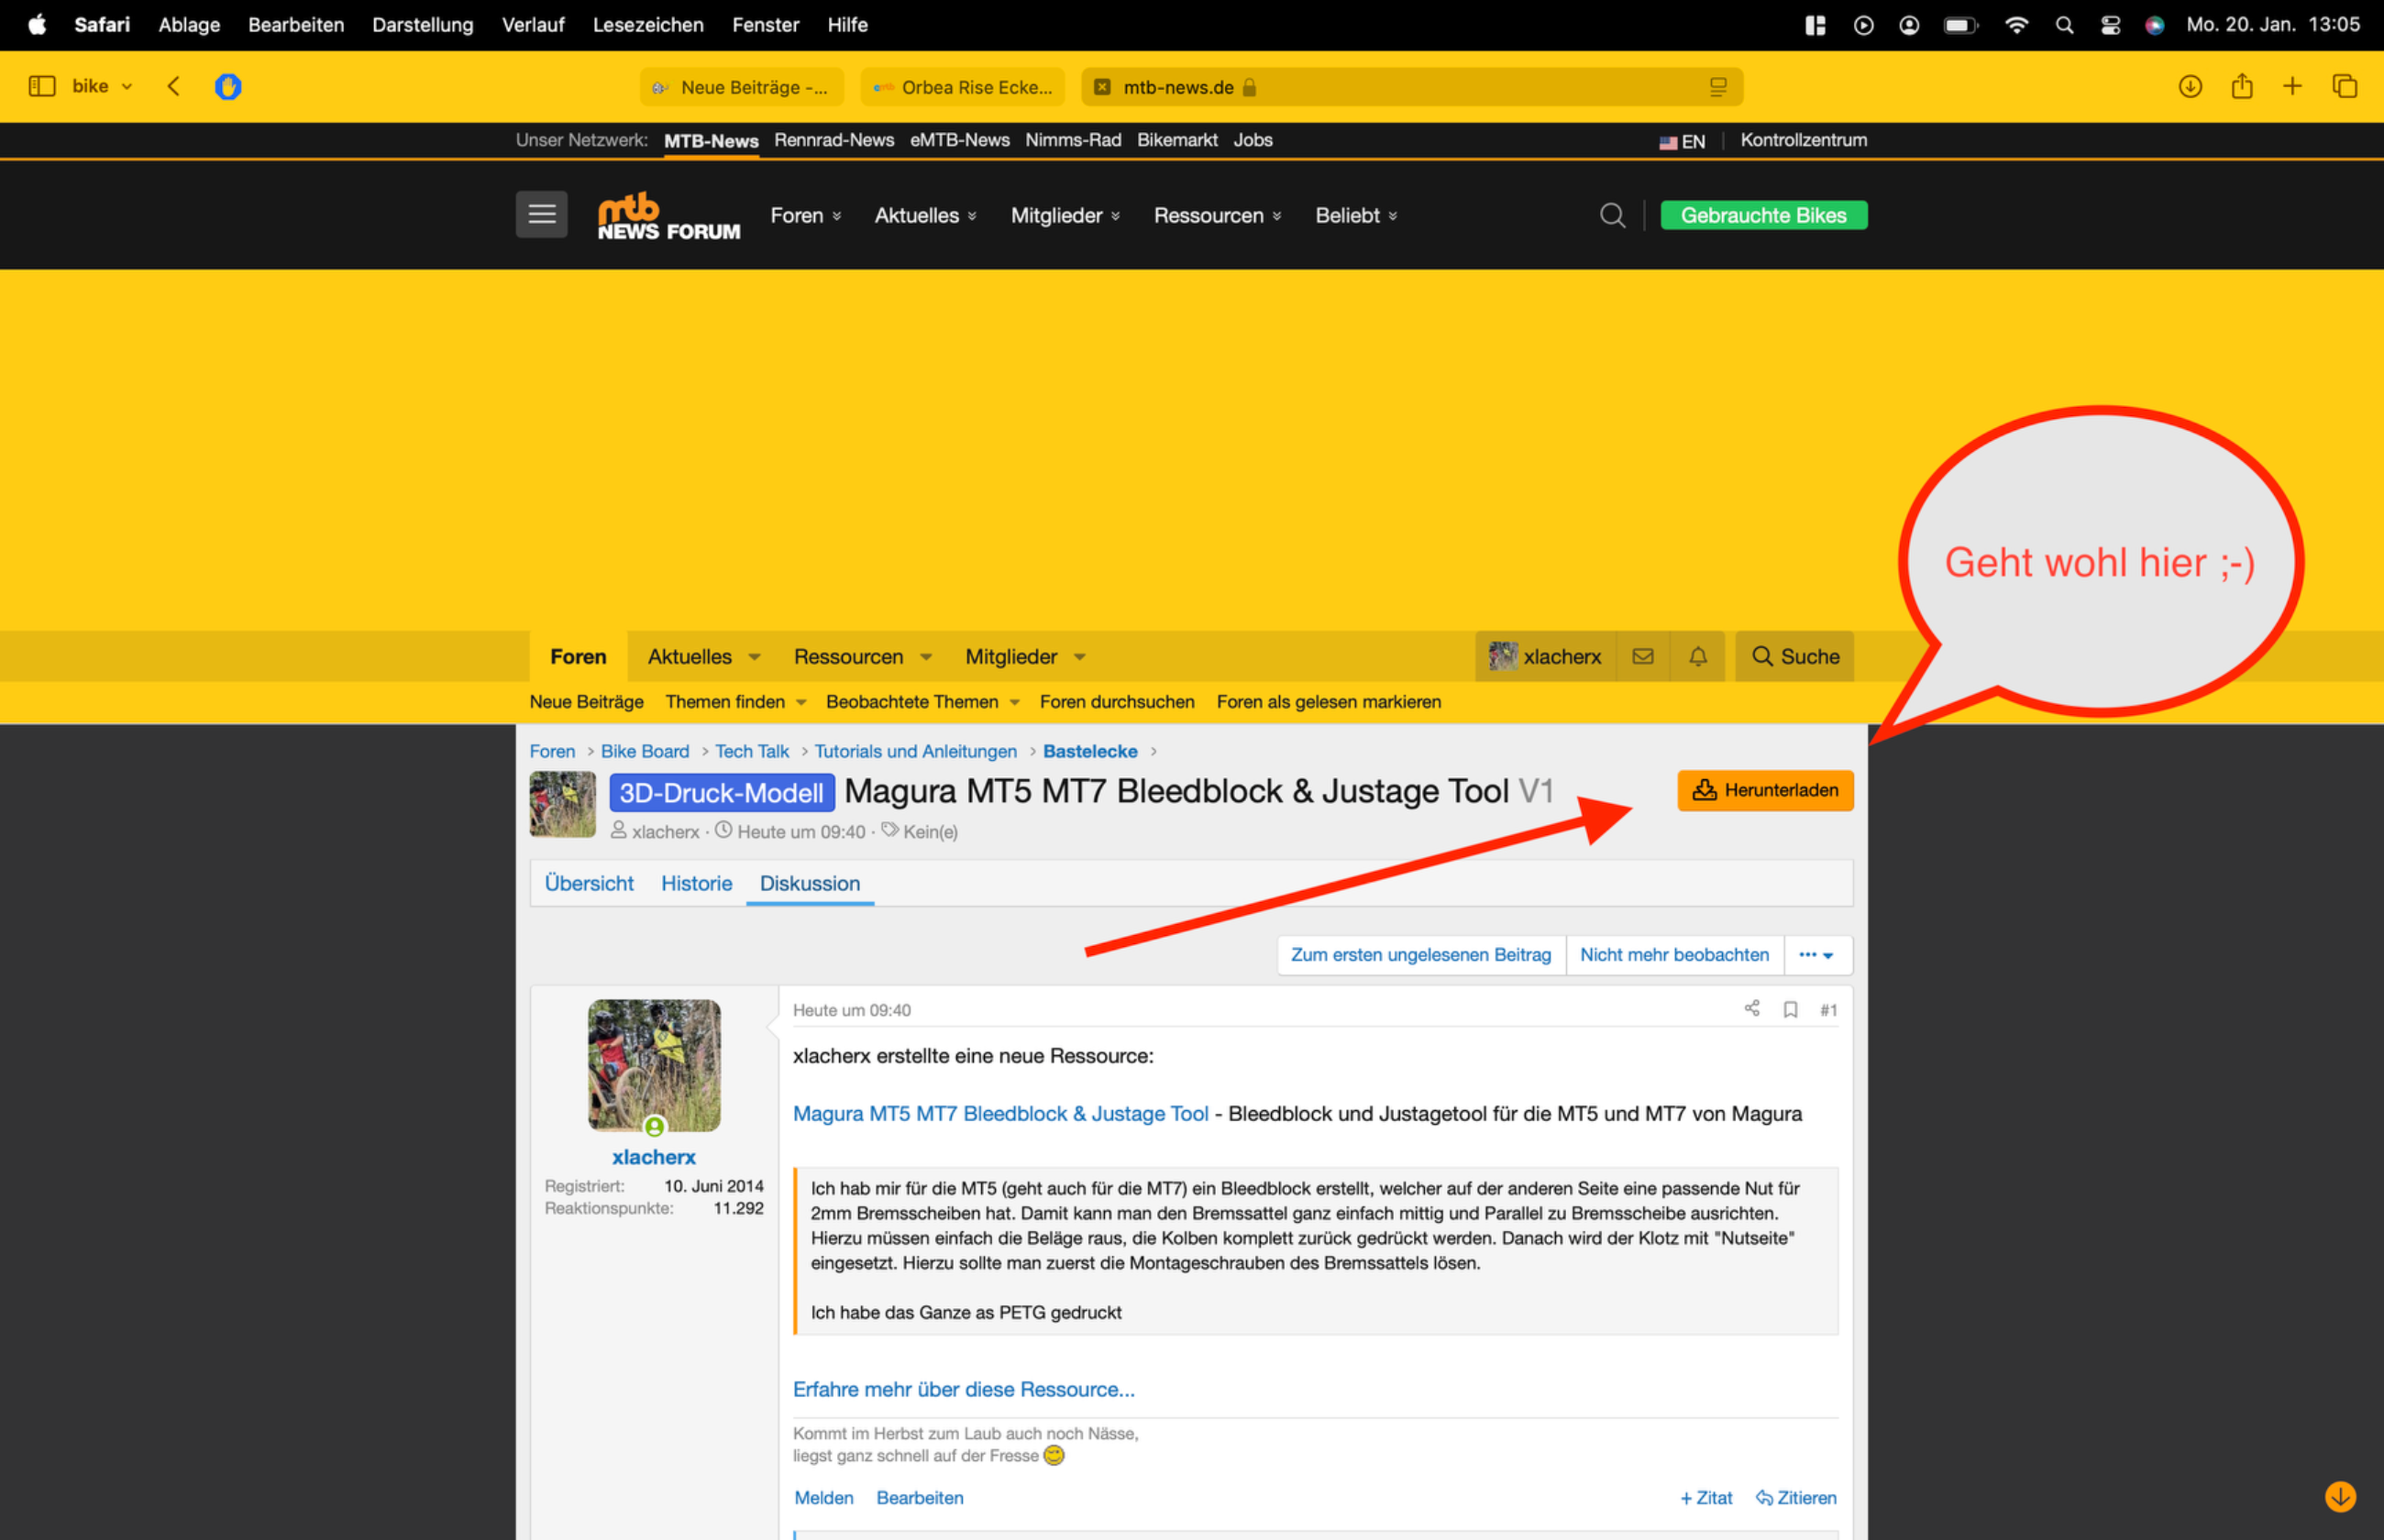Expand Ressourcen arrow in yellow nav bar
Image resolution: width=2384 pixels, height=1540 pixels.
(x=926, y=657)
